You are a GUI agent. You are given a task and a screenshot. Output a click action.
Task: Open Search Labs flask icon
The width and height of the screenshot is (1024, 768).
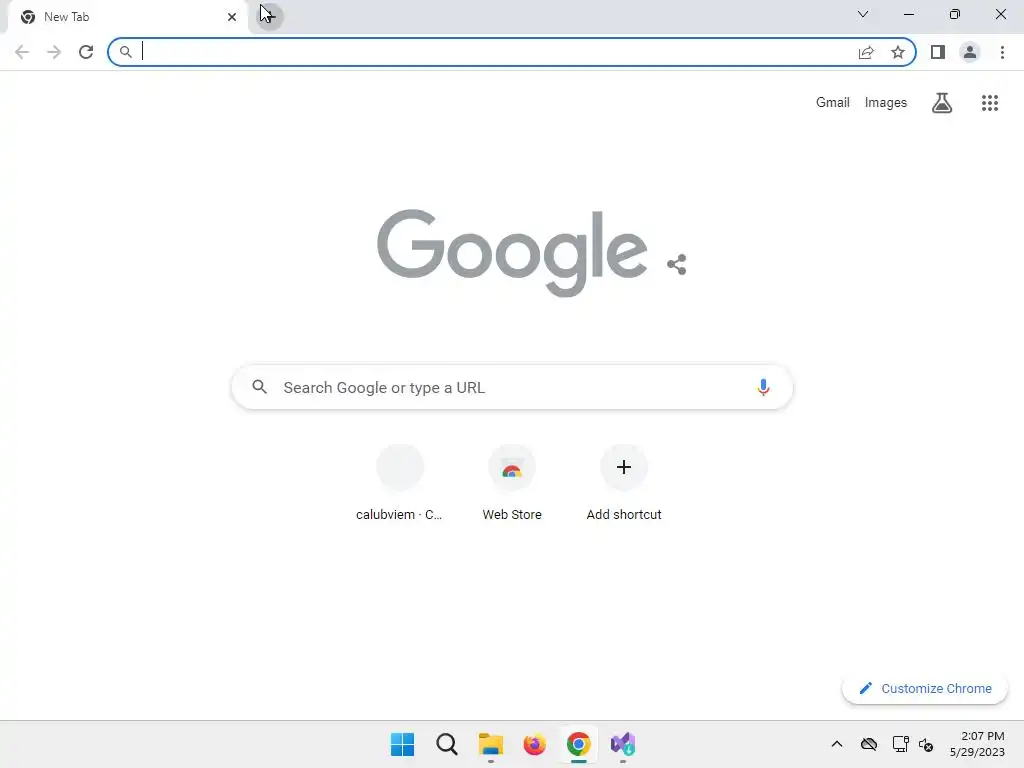942,103
